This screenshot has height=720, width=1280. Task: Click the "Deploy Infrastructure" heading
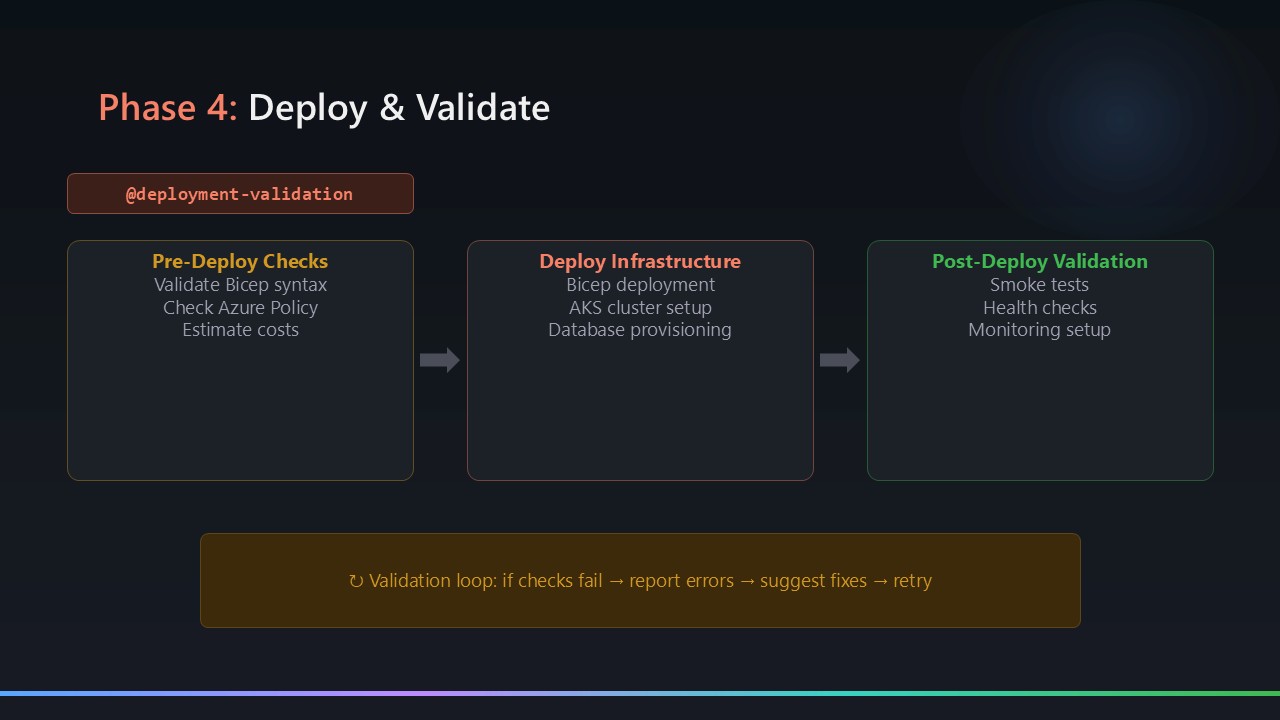point(640,261)
